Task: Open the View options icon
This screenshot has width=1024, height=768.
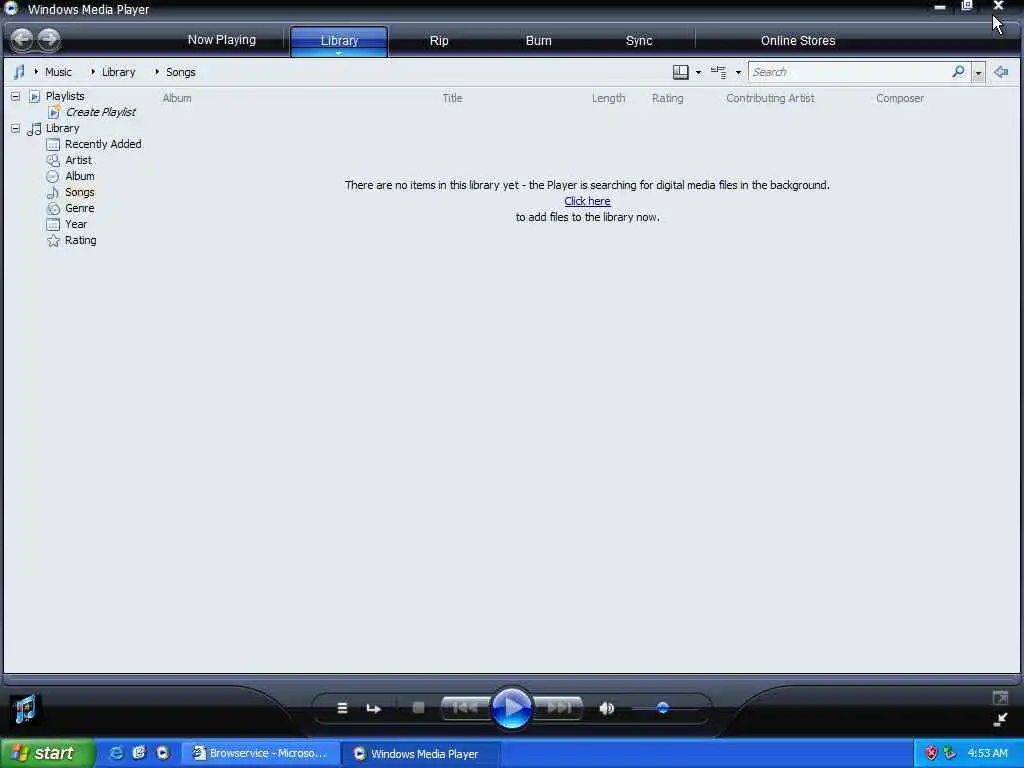Action: (x=718, y=72)
